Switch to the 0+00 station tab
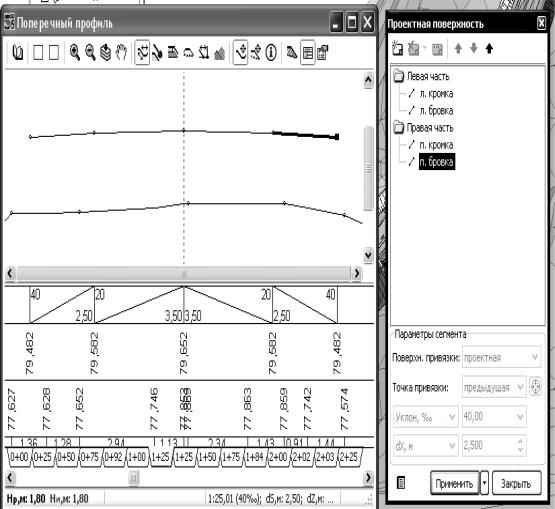 coord(19,457)
